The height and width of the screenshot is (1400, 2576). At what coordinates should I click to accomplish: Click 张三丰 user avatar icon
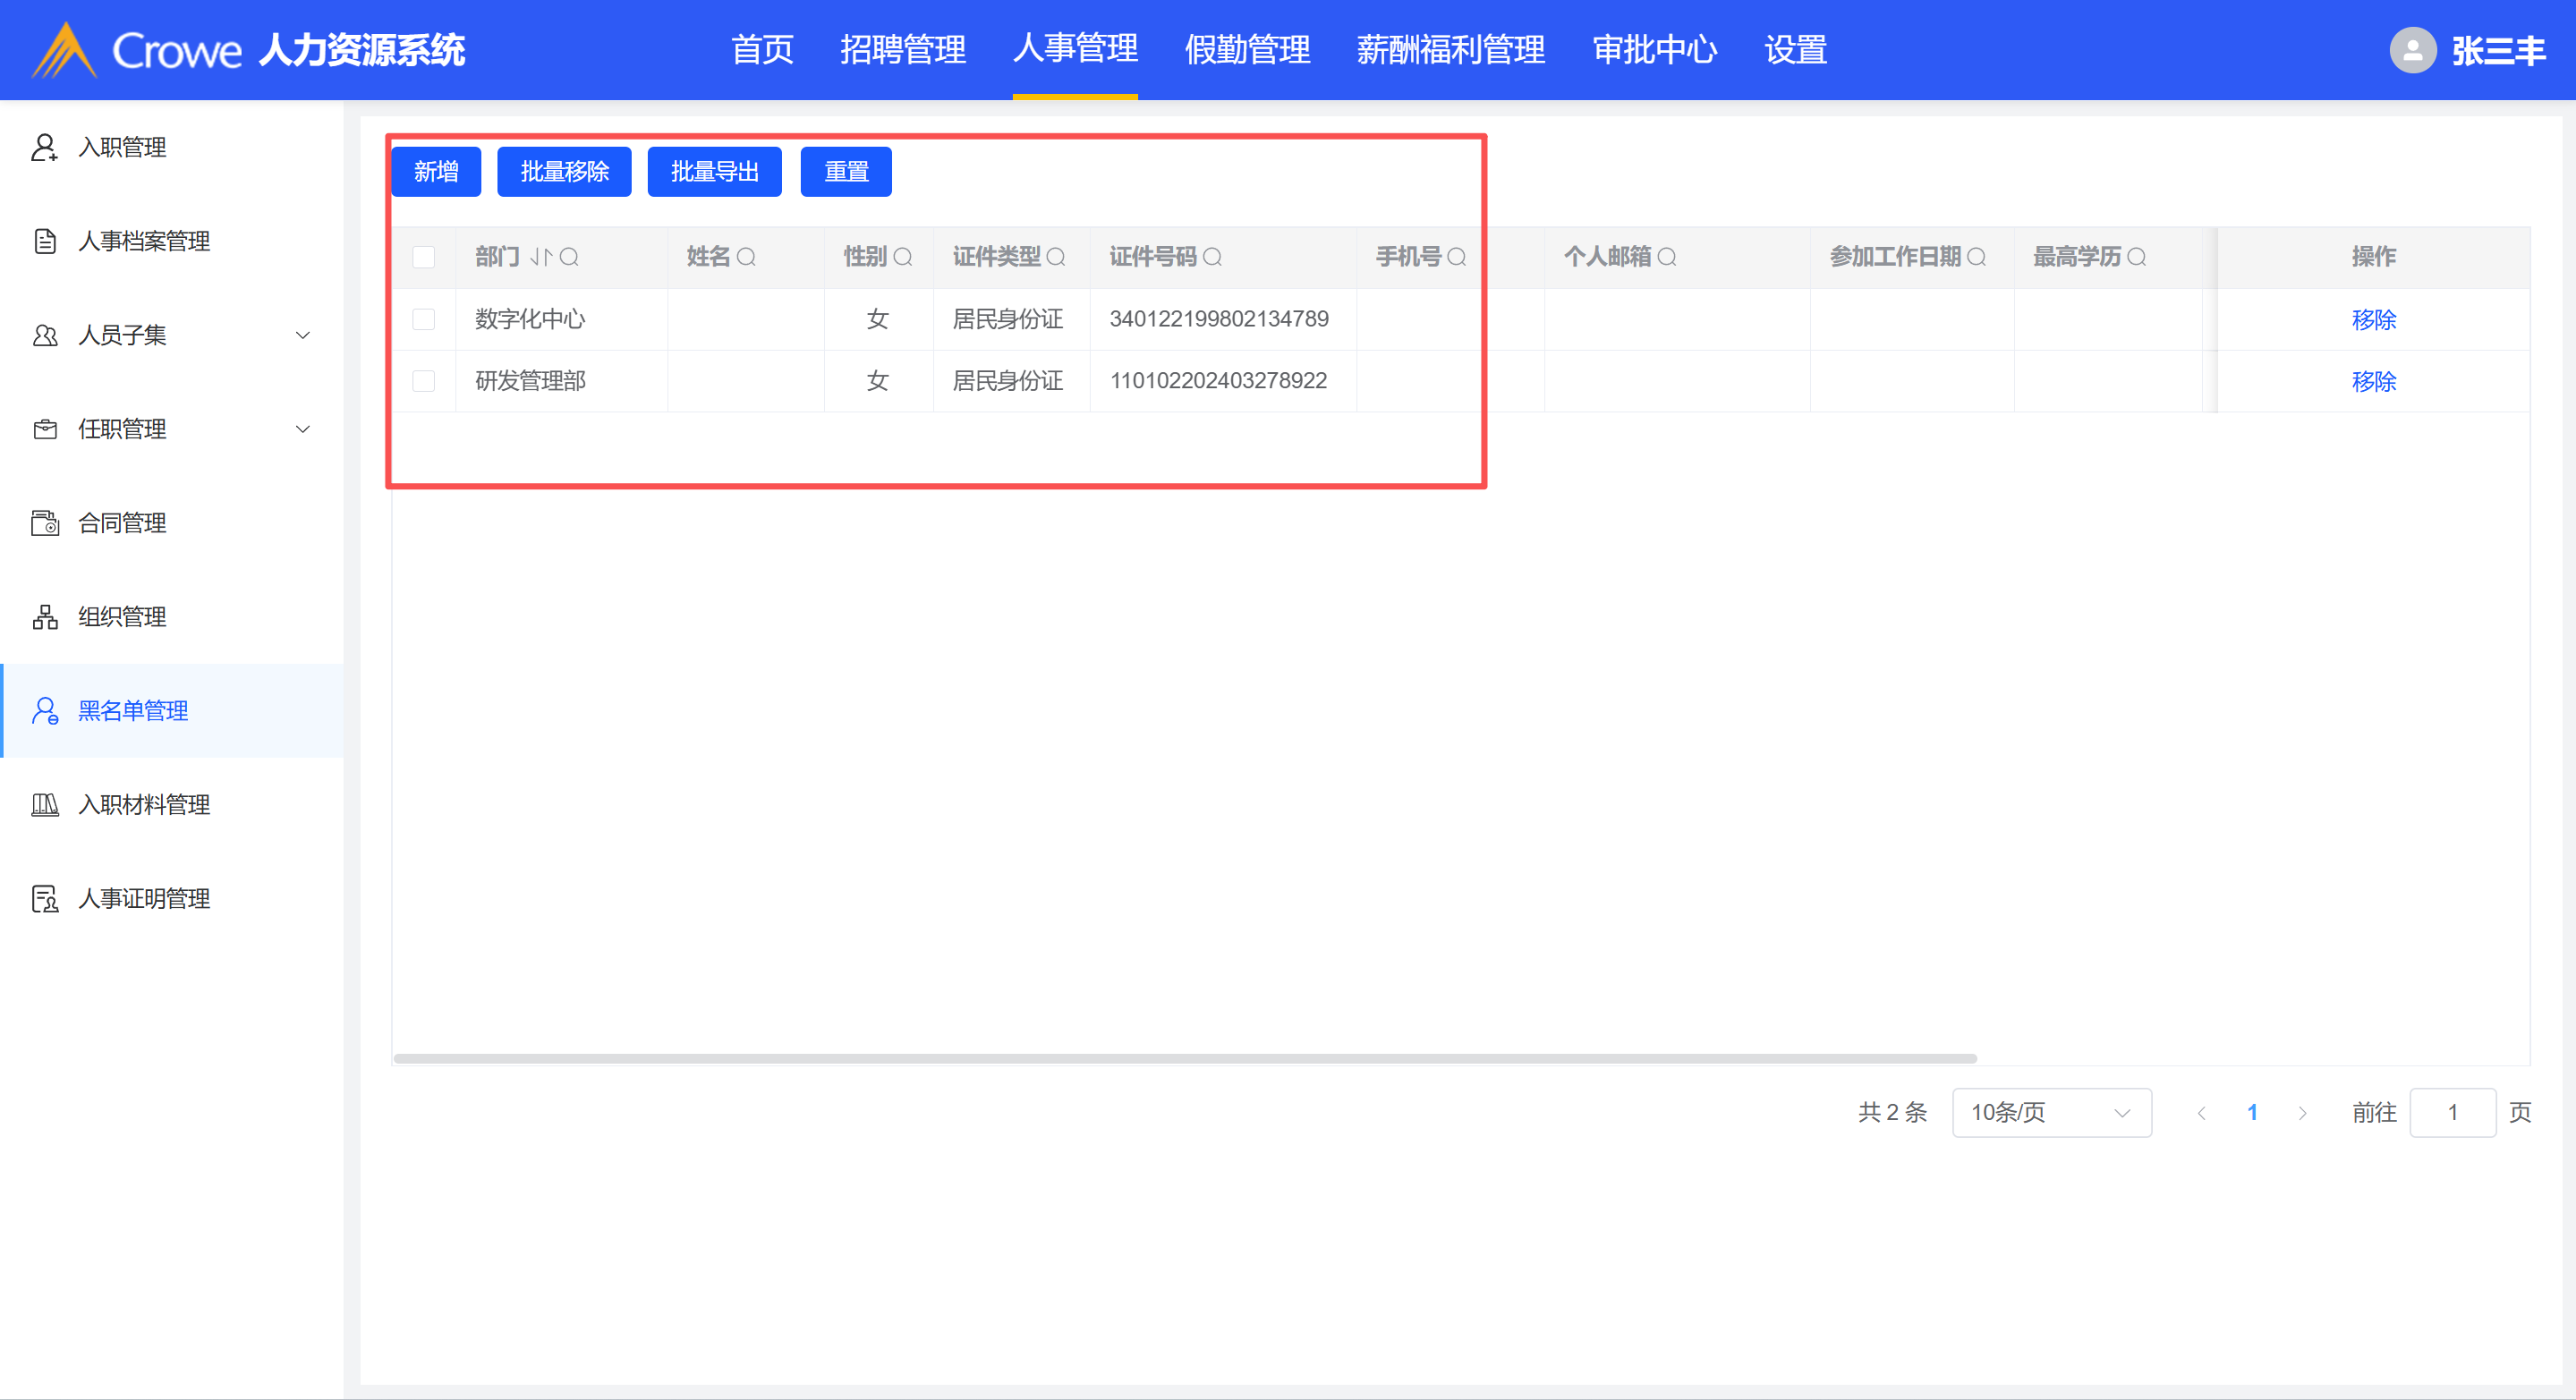pos(2412,50)
